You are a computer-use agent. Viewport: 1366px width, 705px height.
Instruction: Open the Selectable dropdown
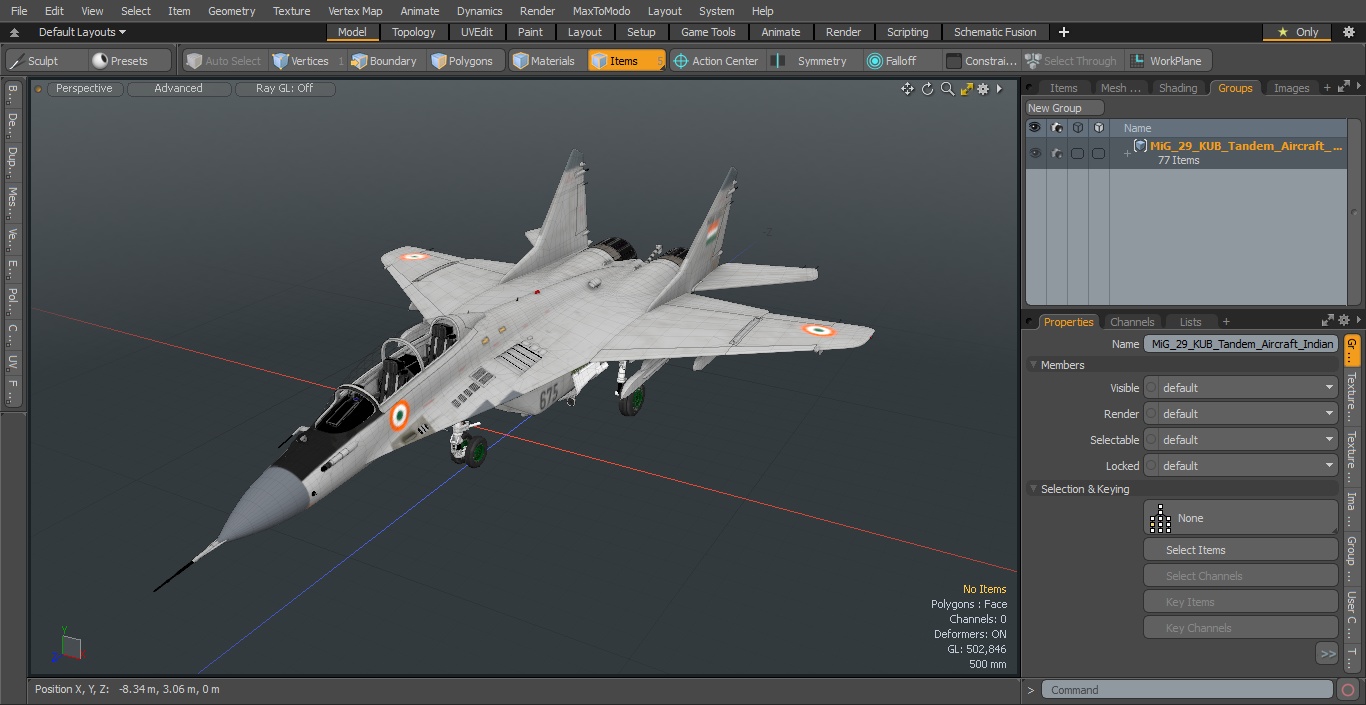[x=1241, y=440]
